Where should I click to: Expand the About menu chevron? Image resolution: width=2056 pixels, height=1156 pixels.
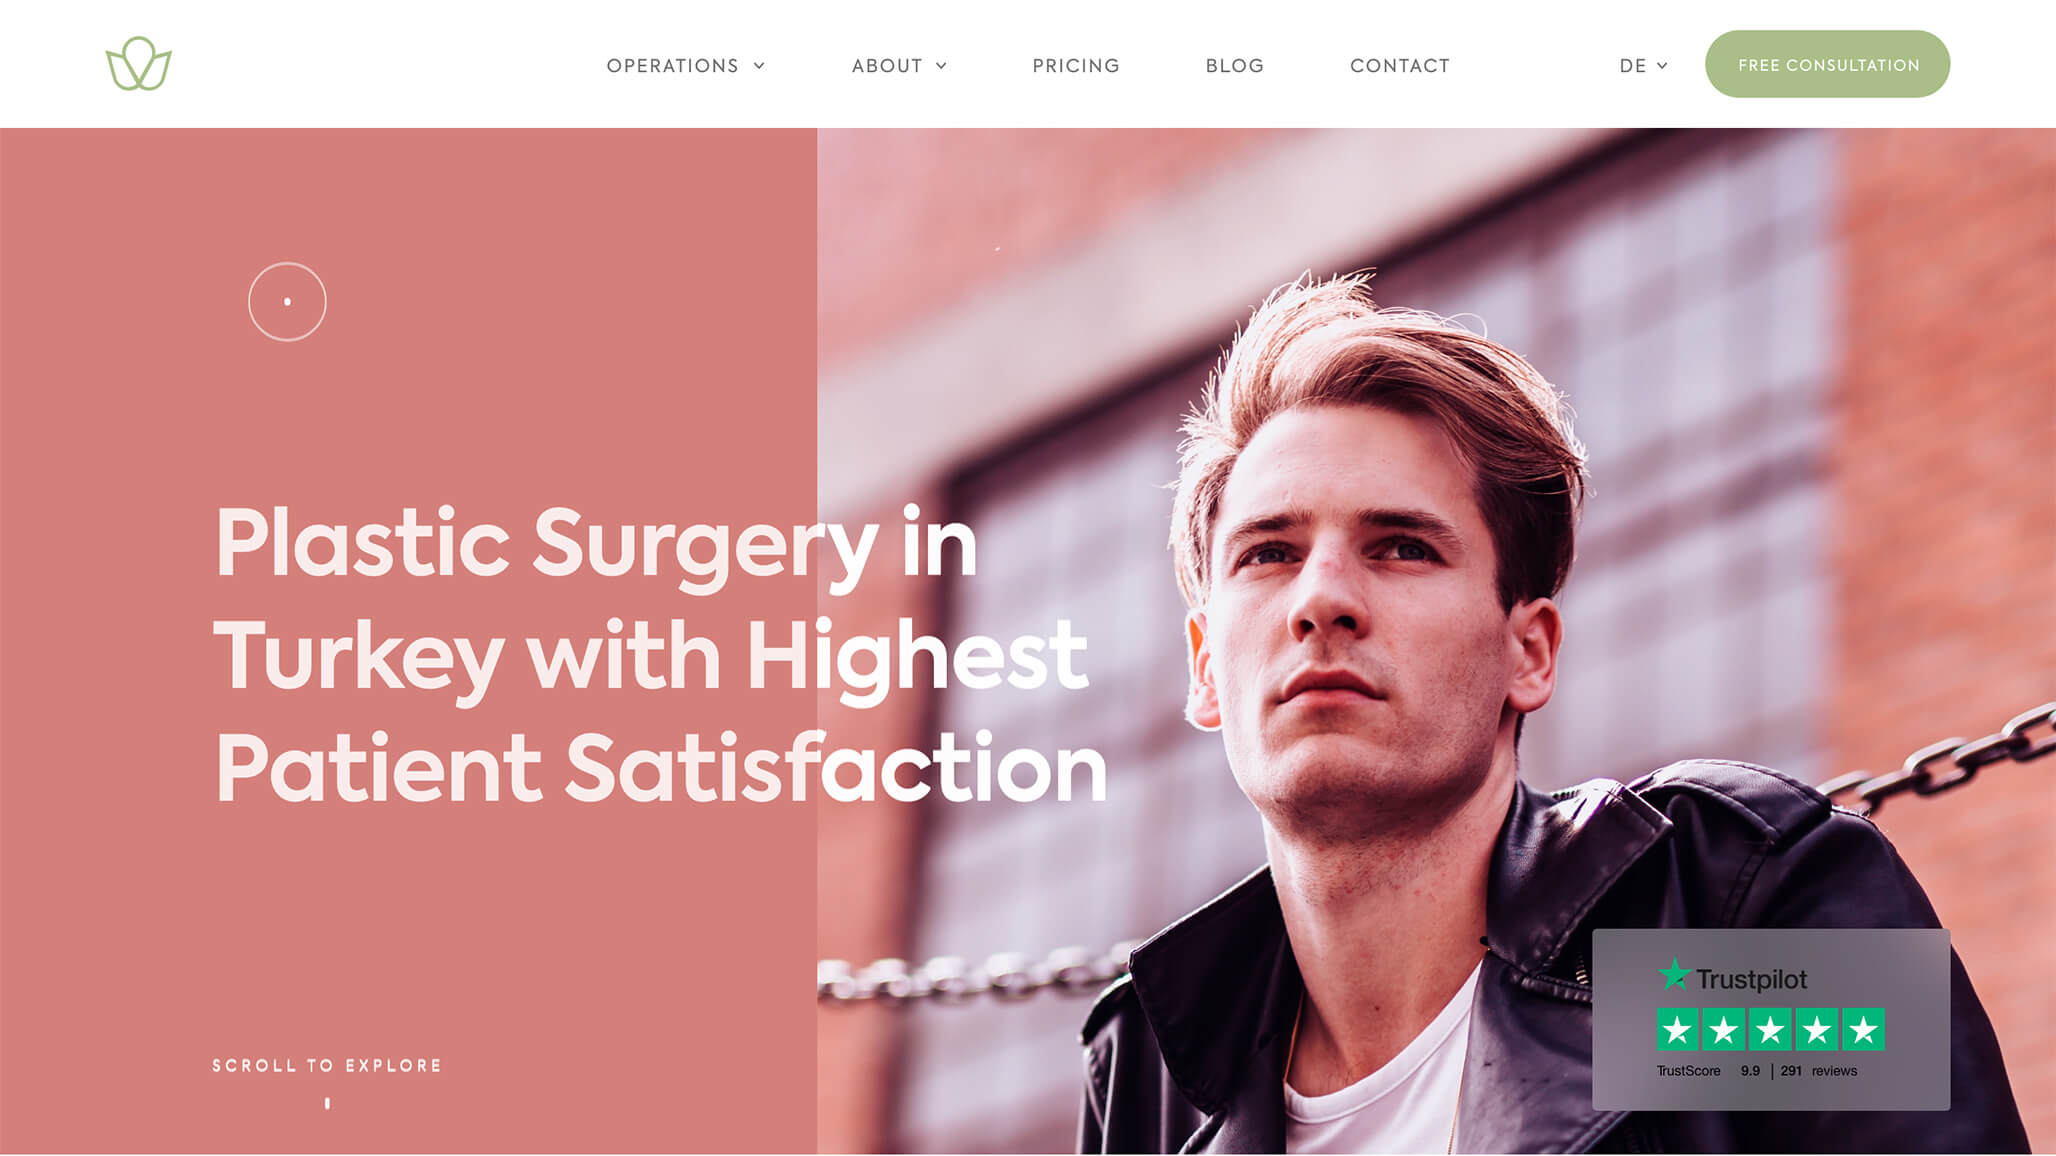coord(941,66)
